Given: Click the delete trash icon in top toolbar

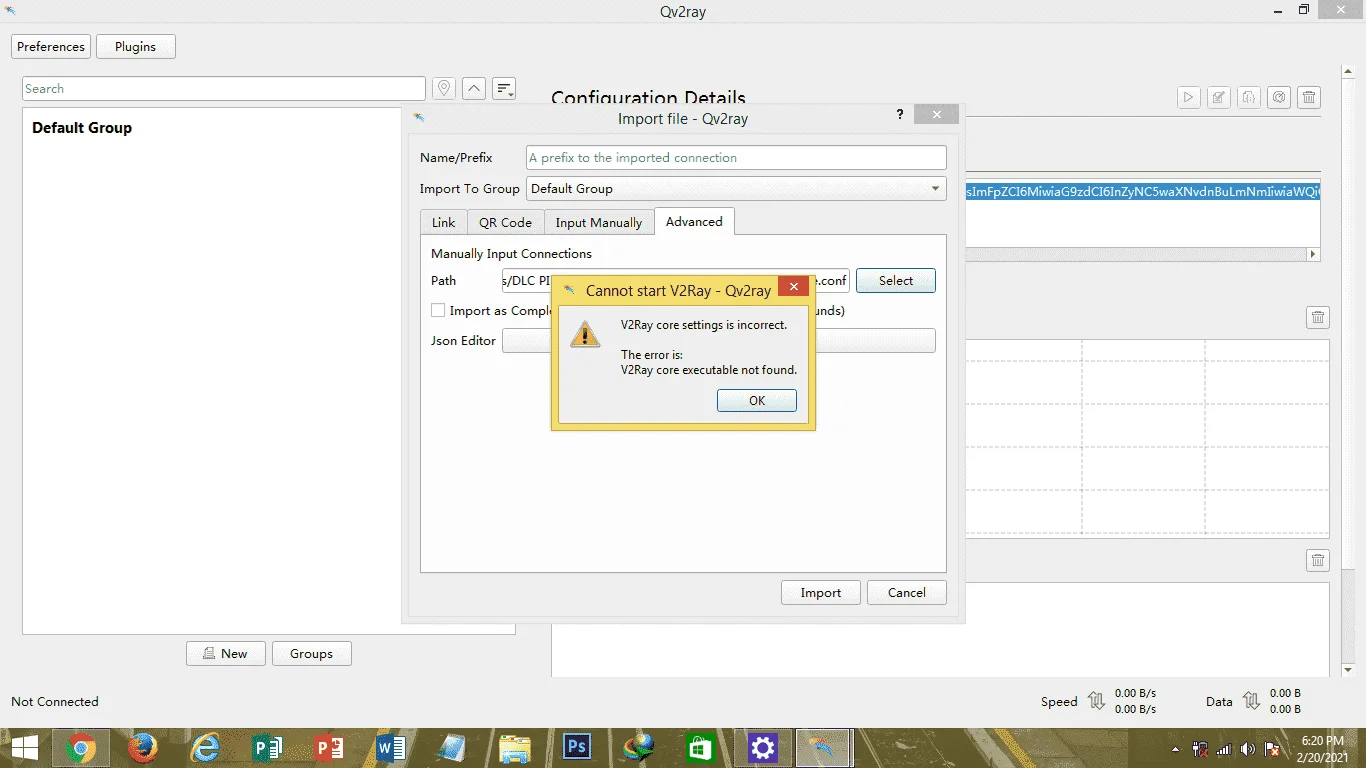Looking at the screenshot, I should point(1309,97).
